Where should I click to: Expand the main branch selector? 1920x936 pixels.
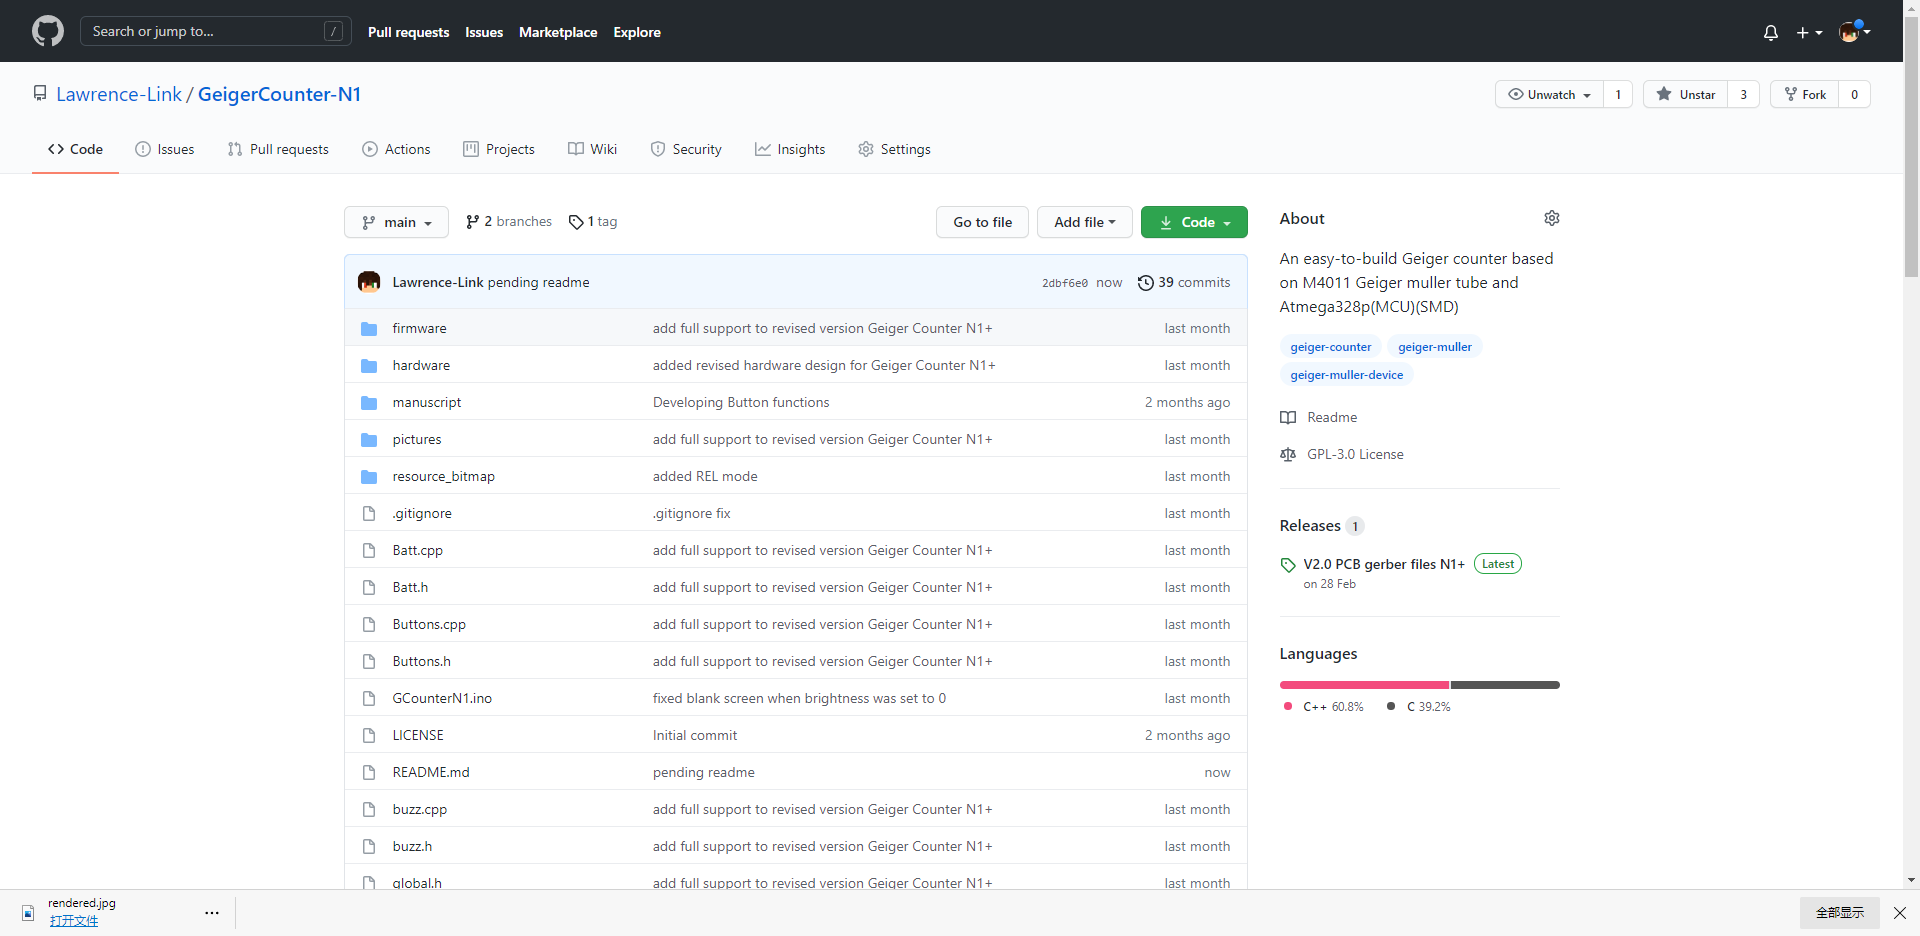click(396, 222)
